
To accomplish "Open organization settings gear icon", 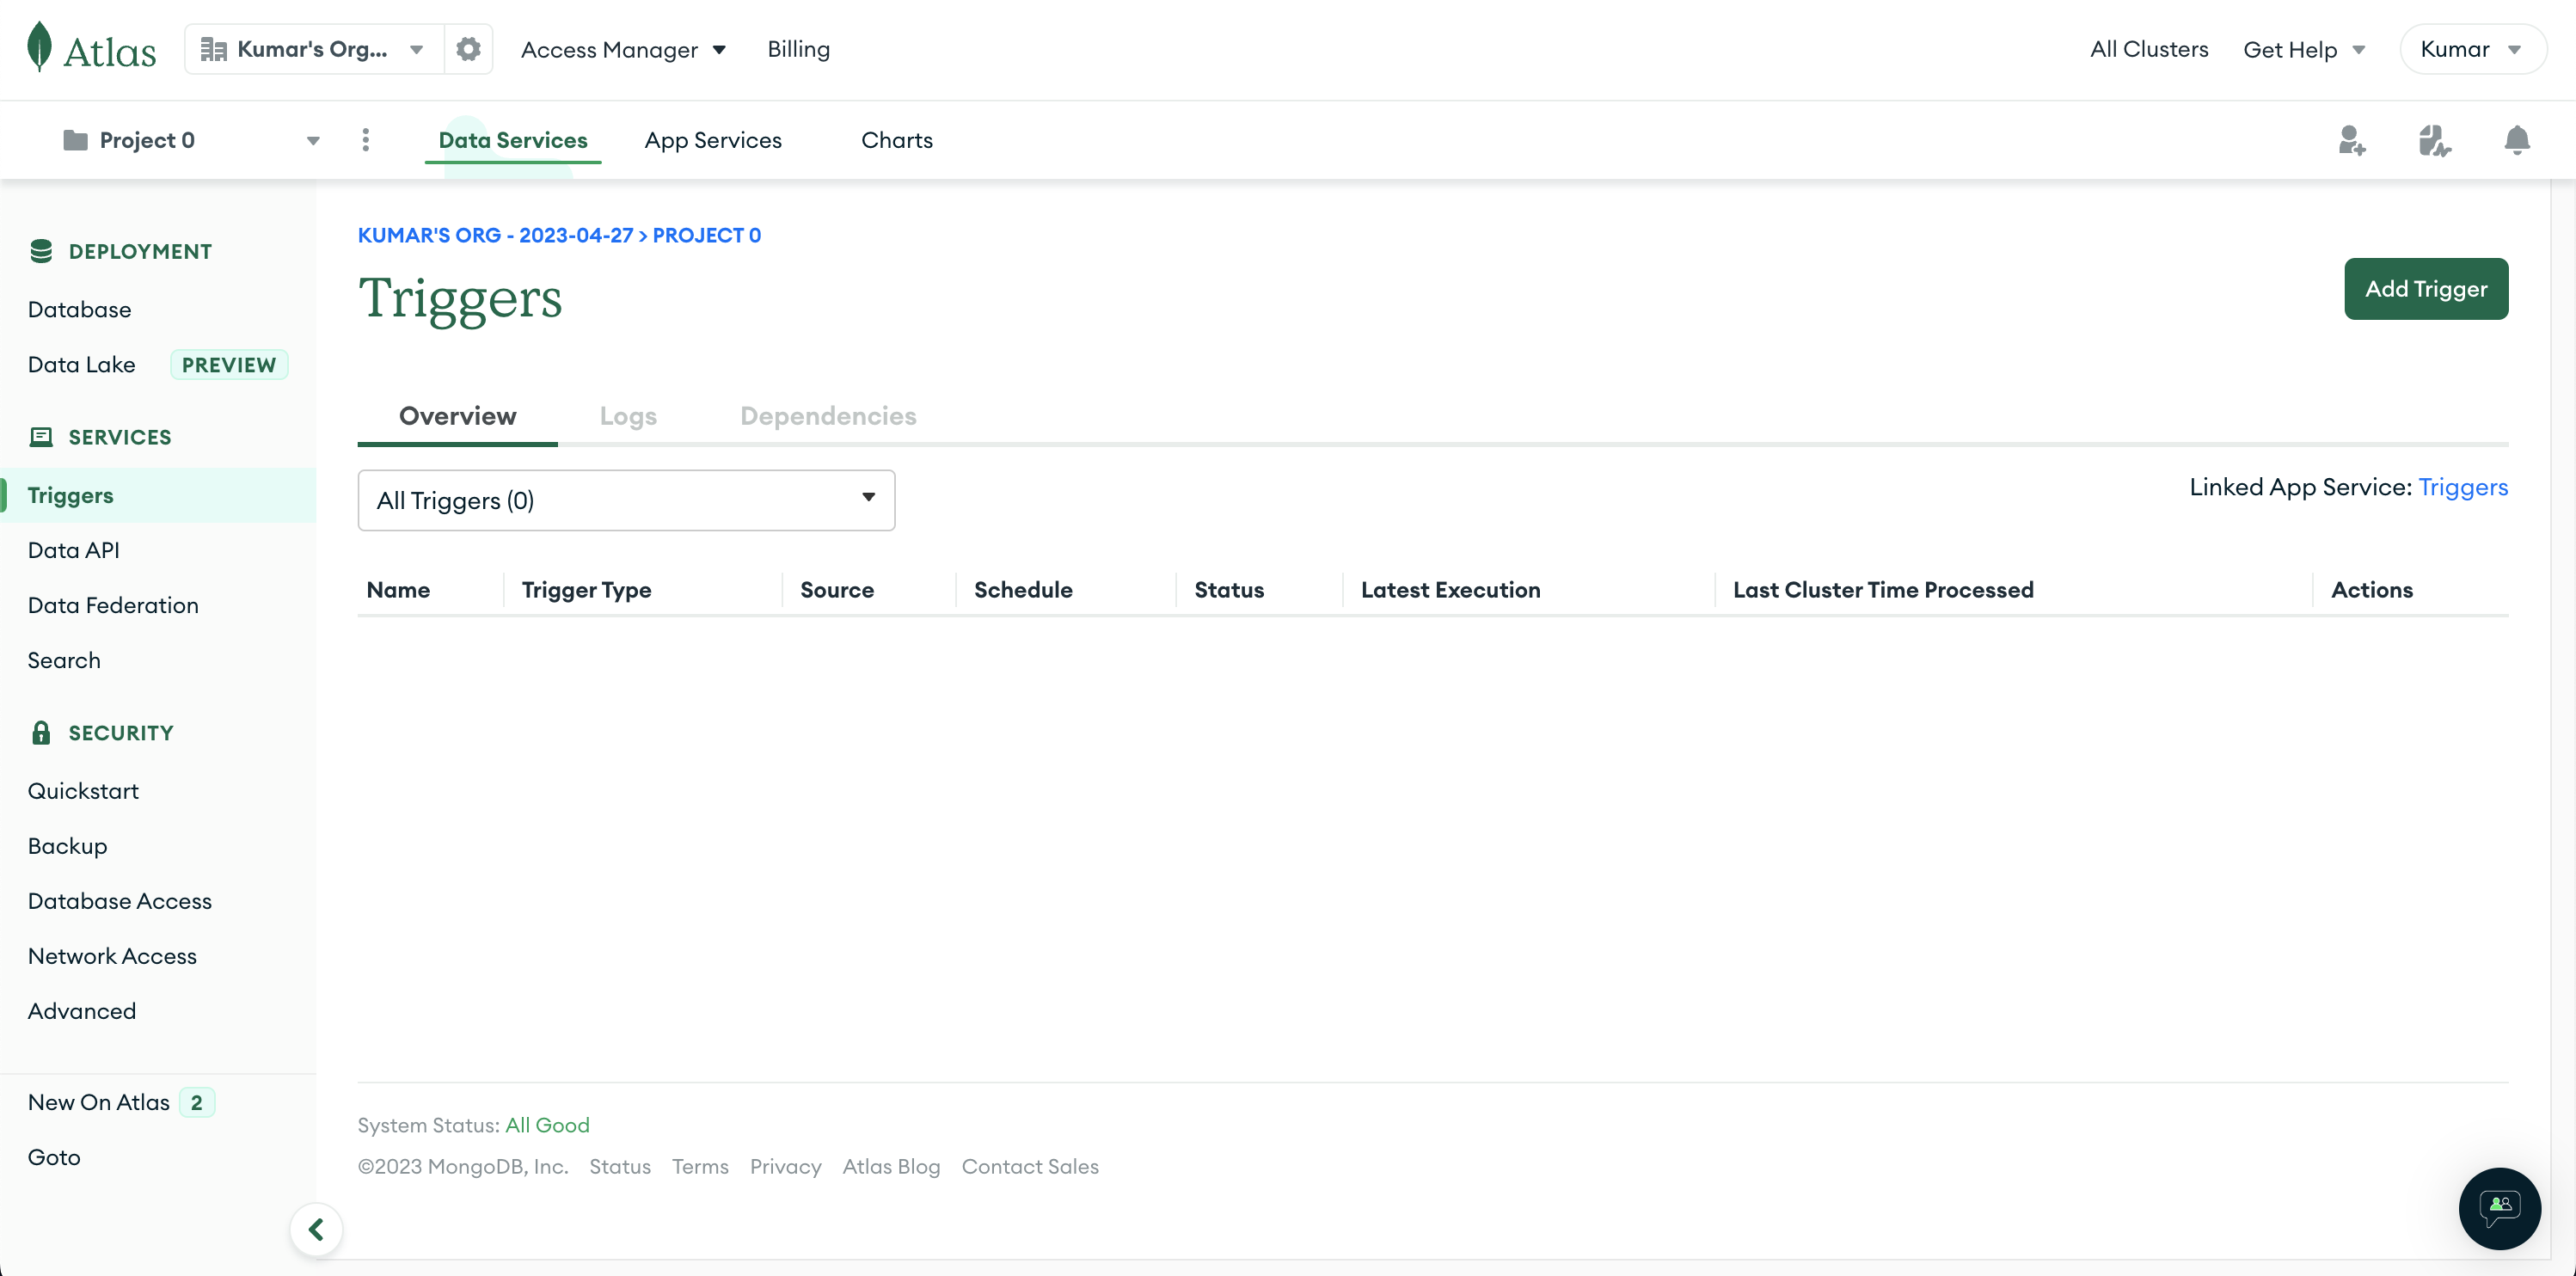I will (468, 49).
